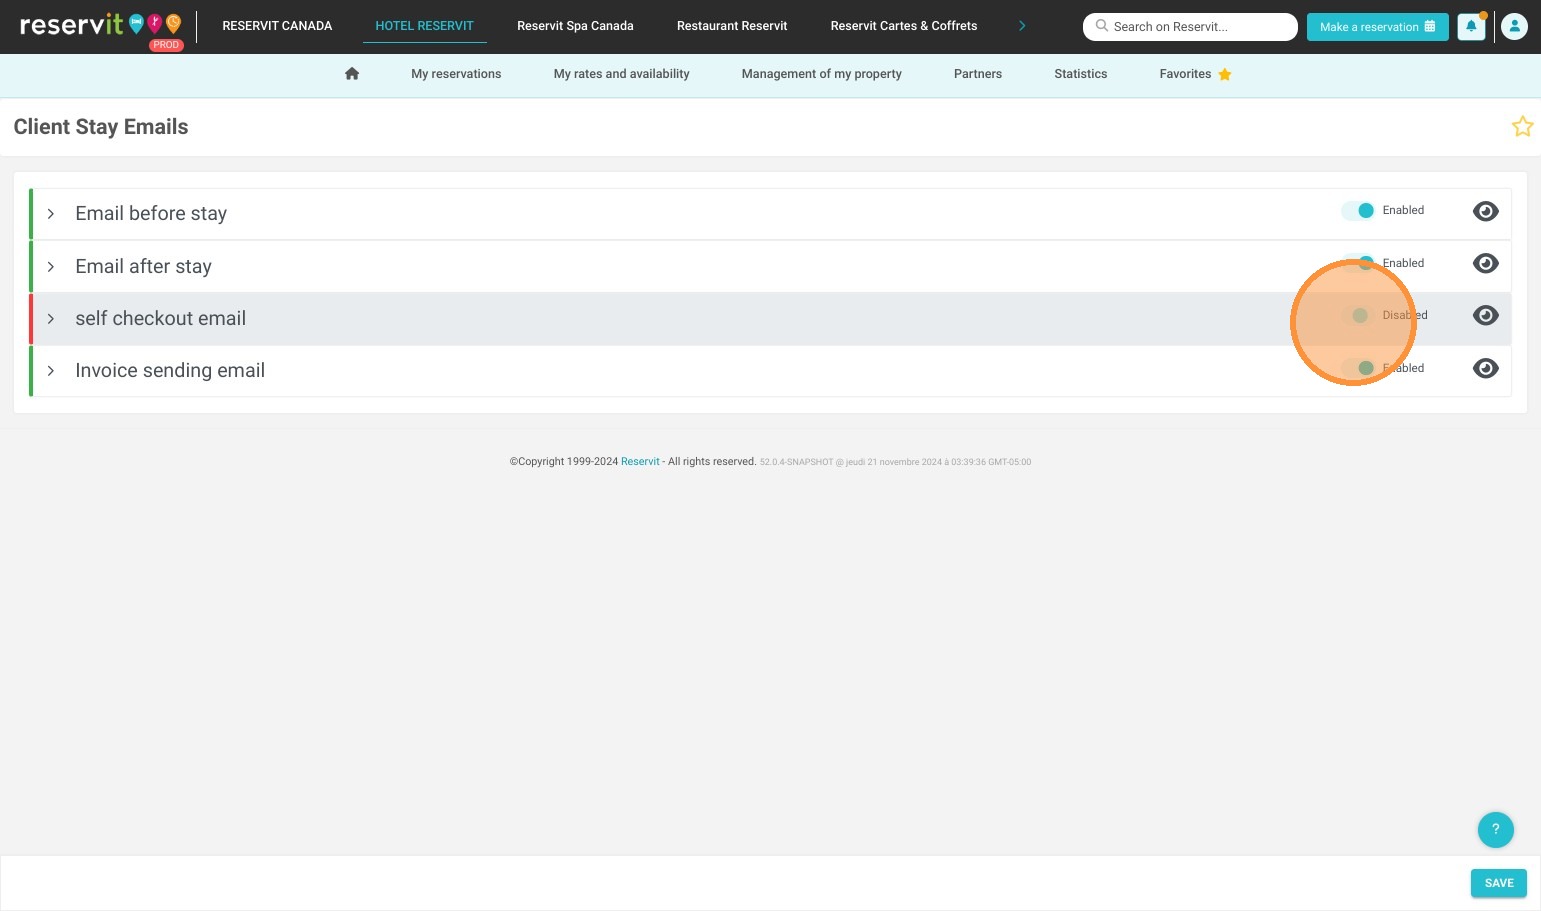Open Favorites menu

click(1195, 74)
